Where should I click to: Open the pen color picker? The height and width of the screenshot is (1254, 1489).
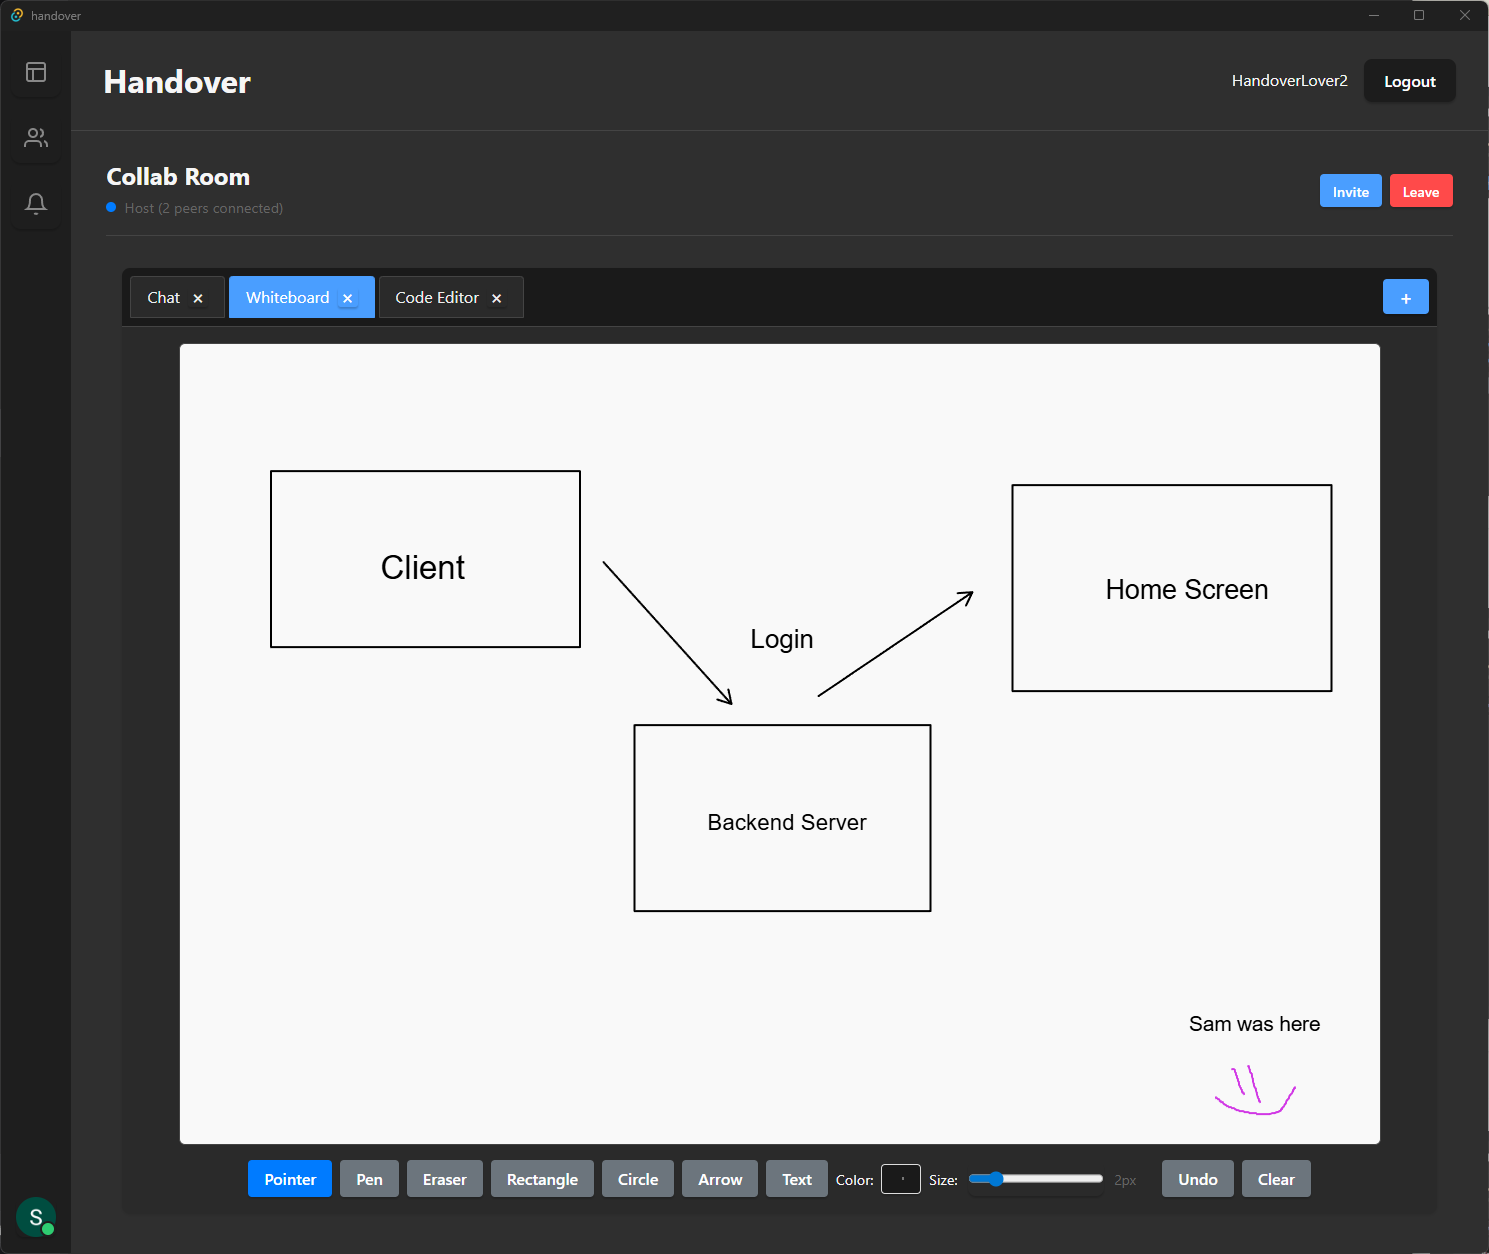900,1179
